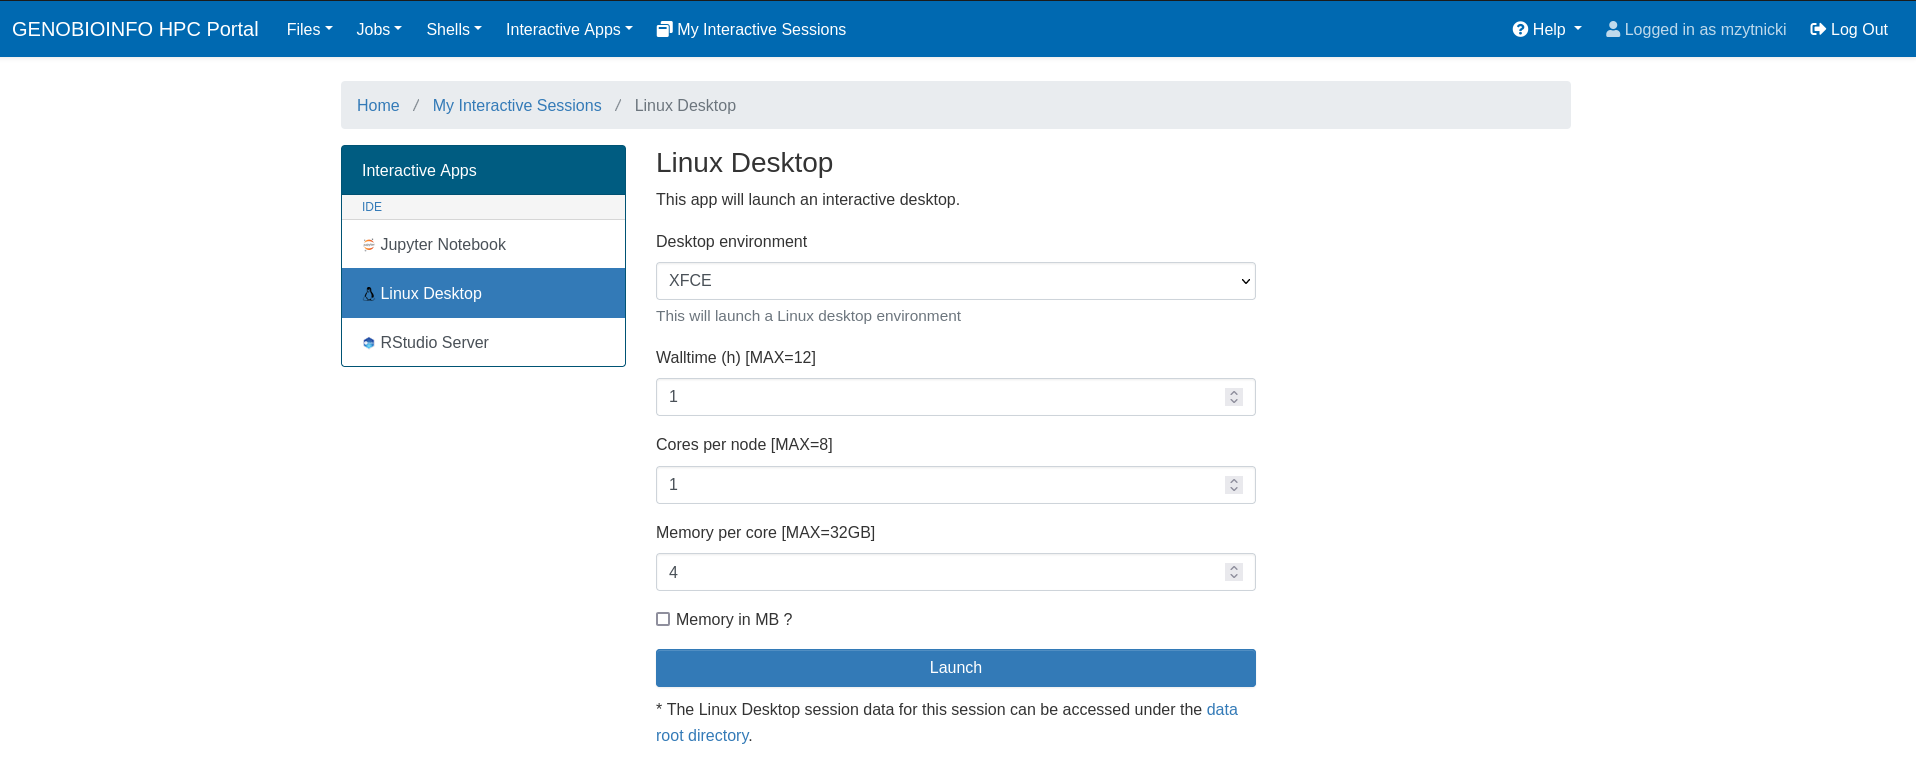Click the Launch button
This screenshot has height=766, width=1916.
tap(956, 668)
